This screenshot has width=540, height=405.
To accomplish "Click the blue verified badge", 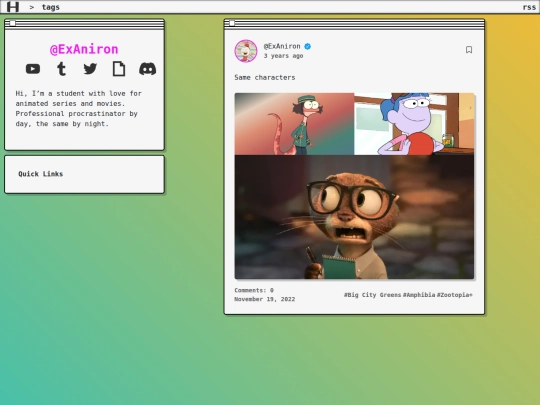I will pyautogui.click(x=308, y=46).
